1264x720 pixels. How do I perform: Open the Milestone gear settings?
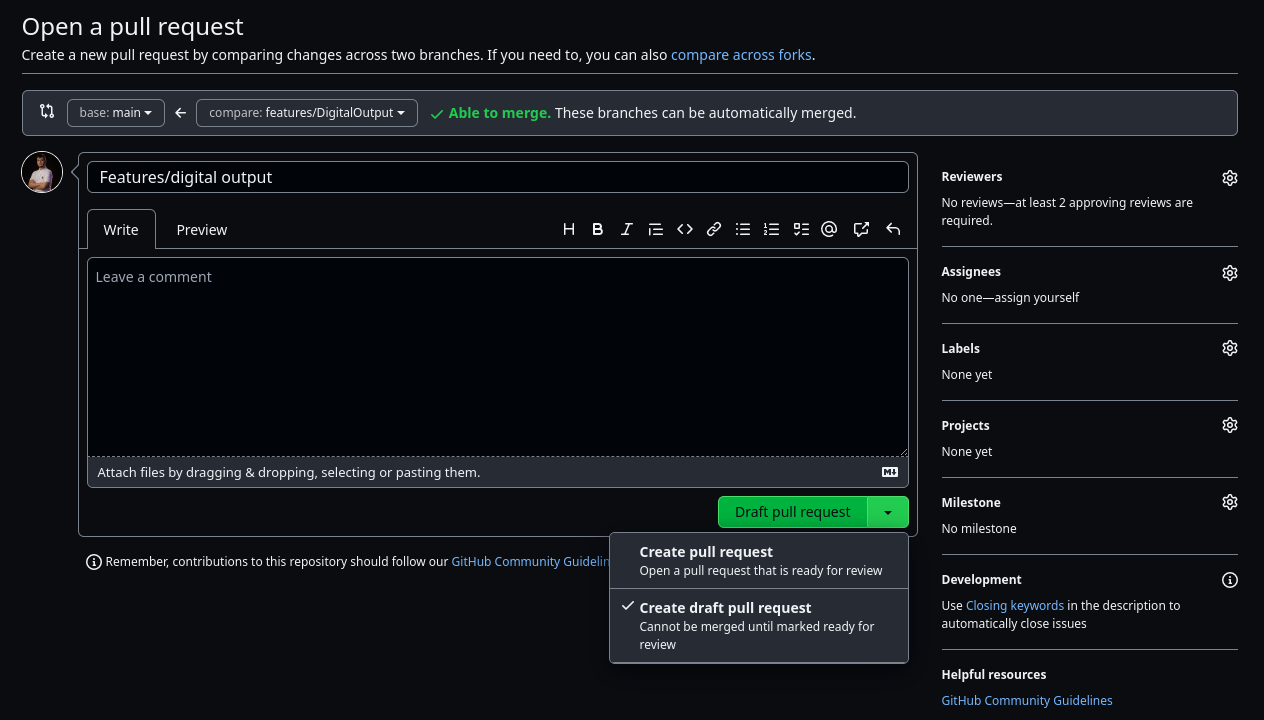click(x=1230, y=502)
